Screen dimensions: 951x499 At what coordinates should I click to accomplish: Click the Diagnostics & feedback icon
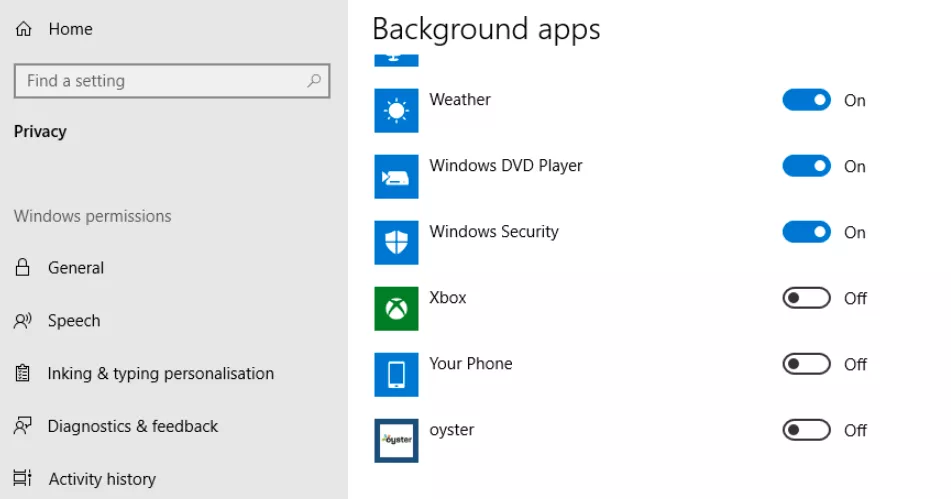22,426
